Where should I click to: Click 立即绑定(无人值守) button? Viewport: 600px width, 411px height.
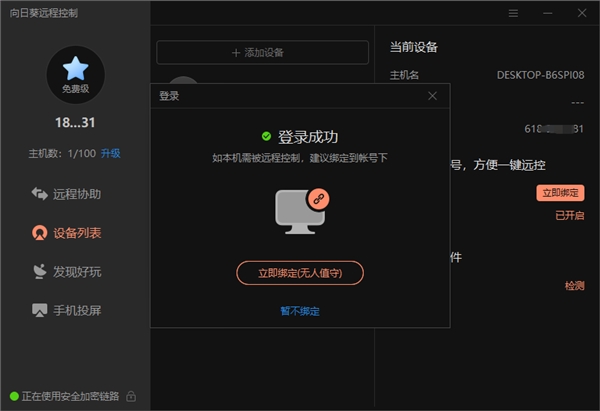click(300, 273)
